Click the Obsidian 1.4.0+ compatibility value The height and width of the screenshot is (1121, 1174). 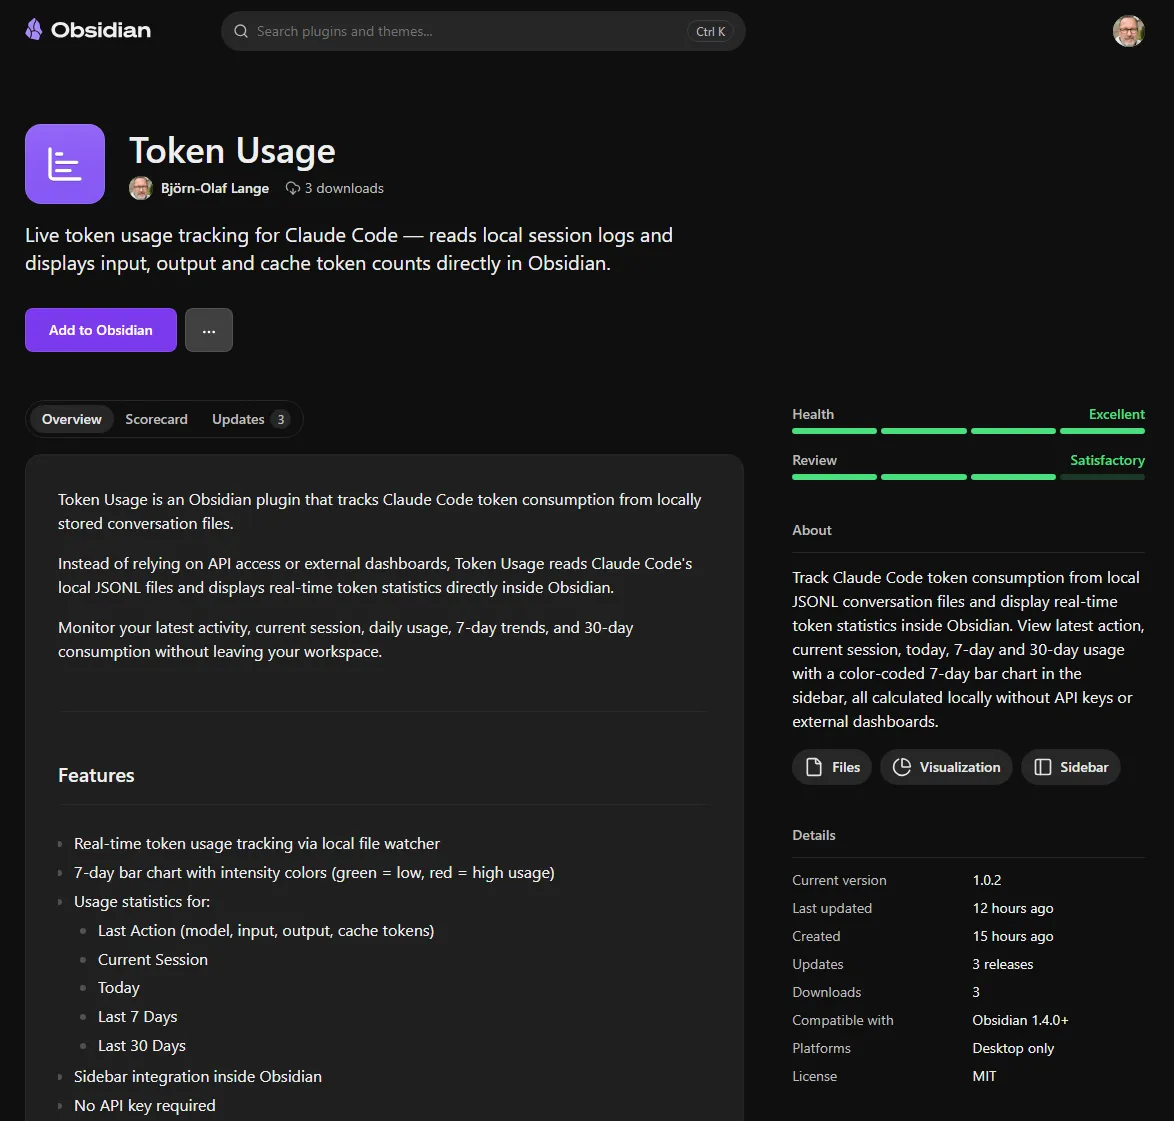point(1021,1021)
